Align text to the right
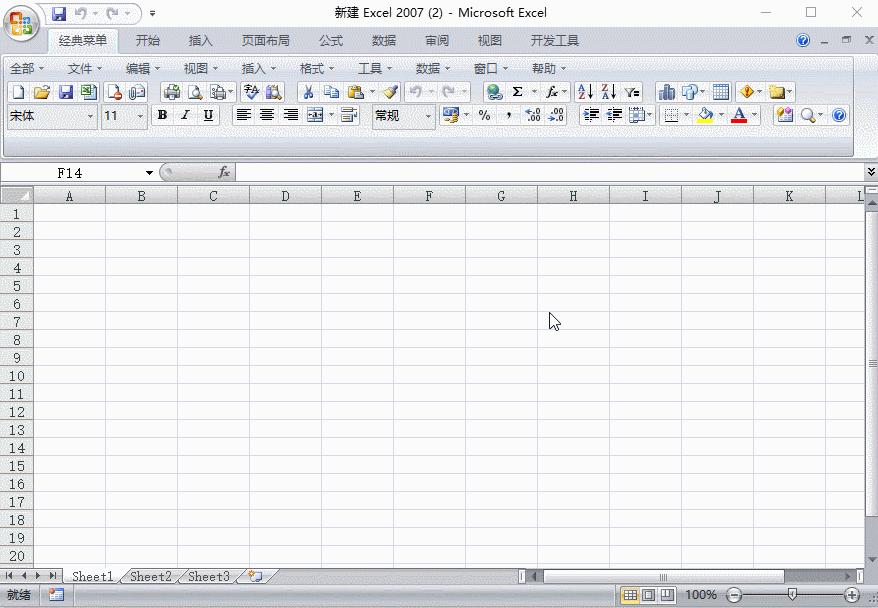This screenshot has height=608, width=878. point(290,115)
